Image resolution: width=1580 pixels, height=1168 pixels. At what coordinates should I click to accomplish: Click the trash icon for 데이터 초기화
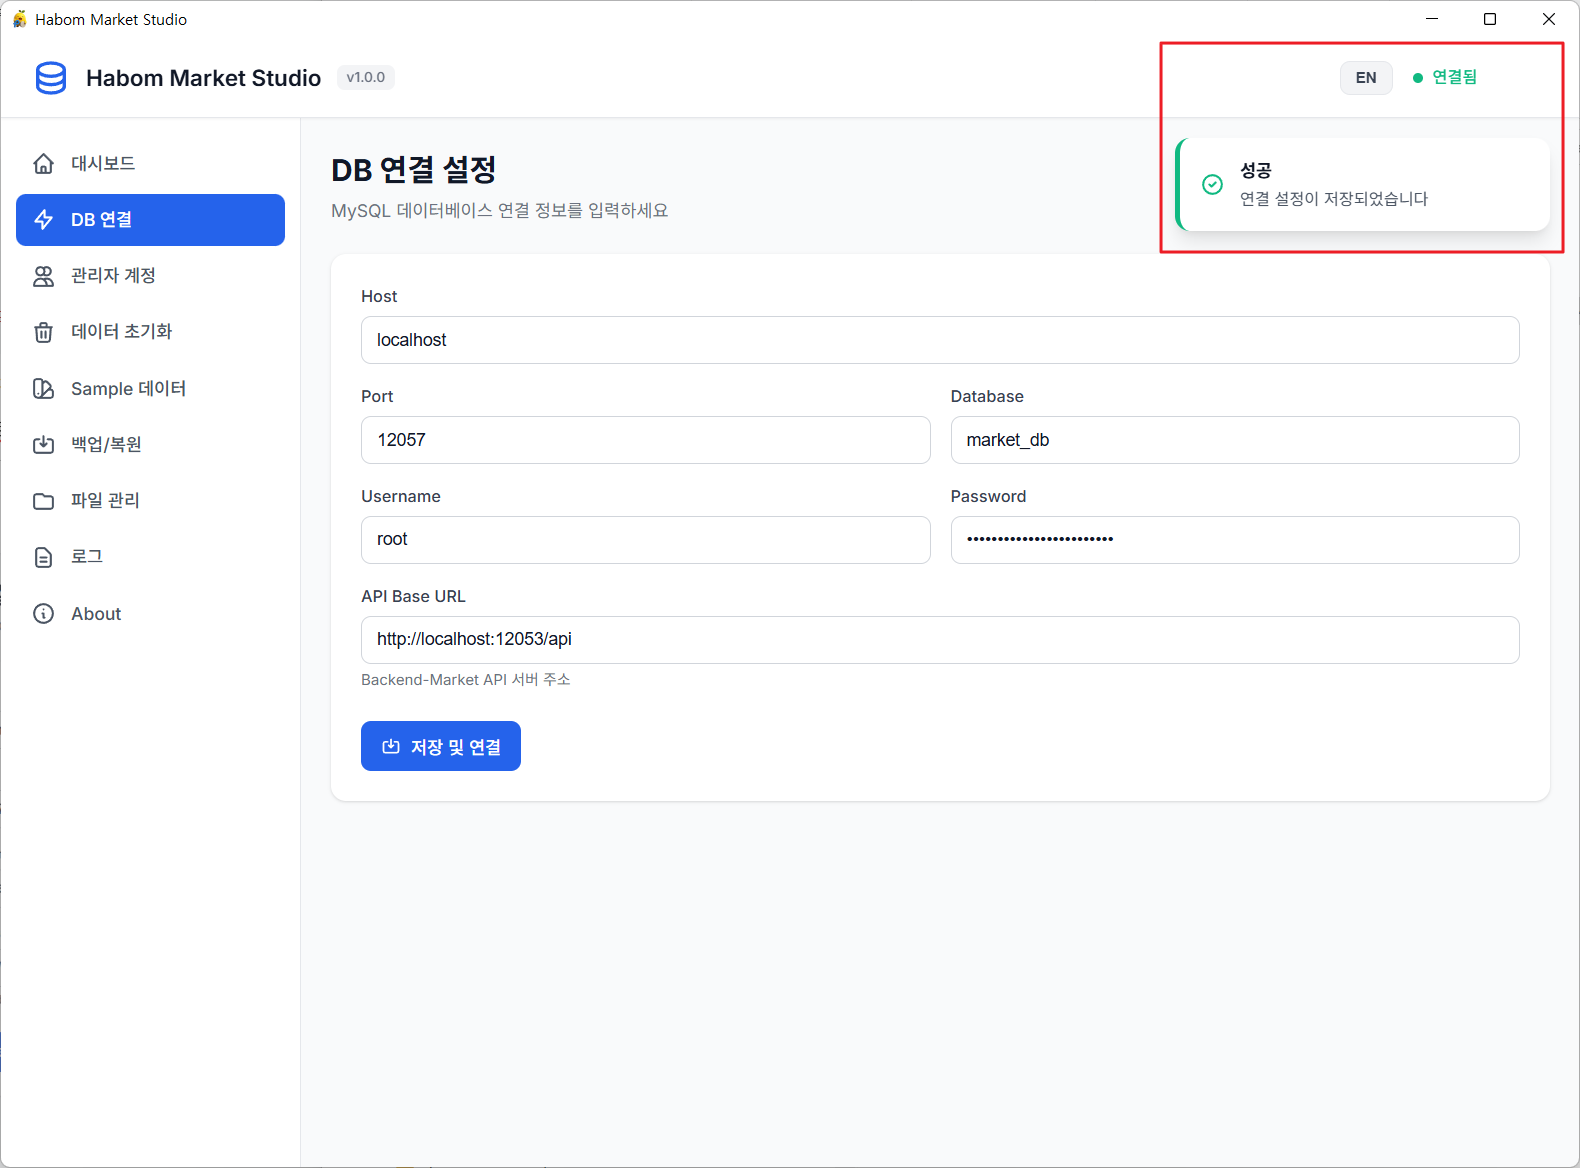point(43,332)
